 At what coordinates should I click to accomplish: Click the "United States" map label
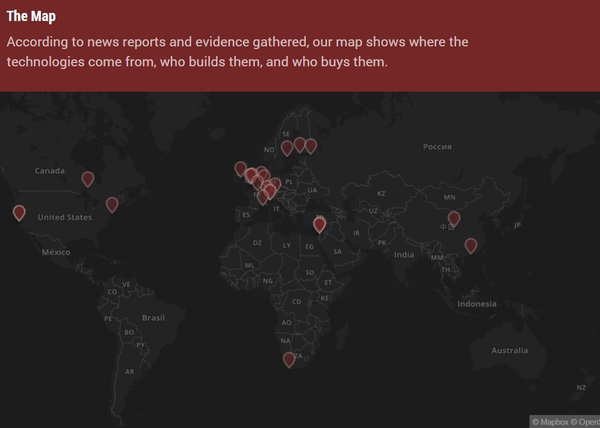[x=65, y=217]
